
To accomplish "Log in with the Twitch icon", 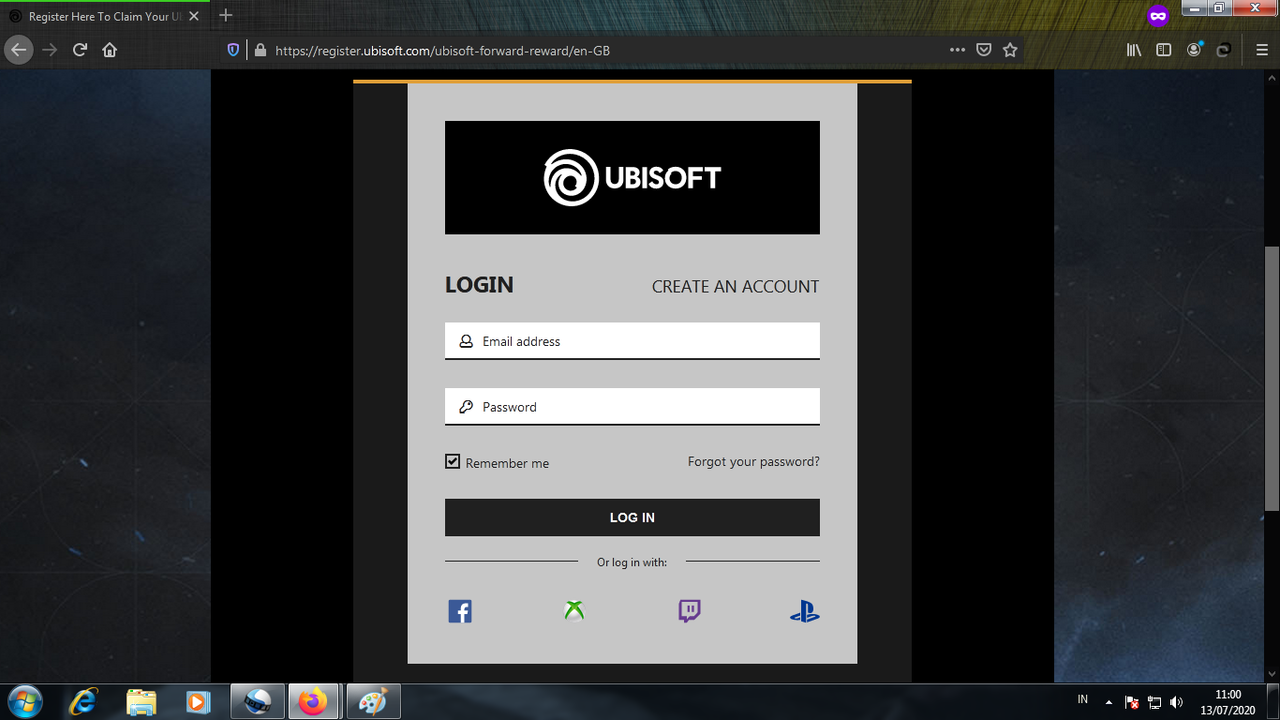I will 689,611.
